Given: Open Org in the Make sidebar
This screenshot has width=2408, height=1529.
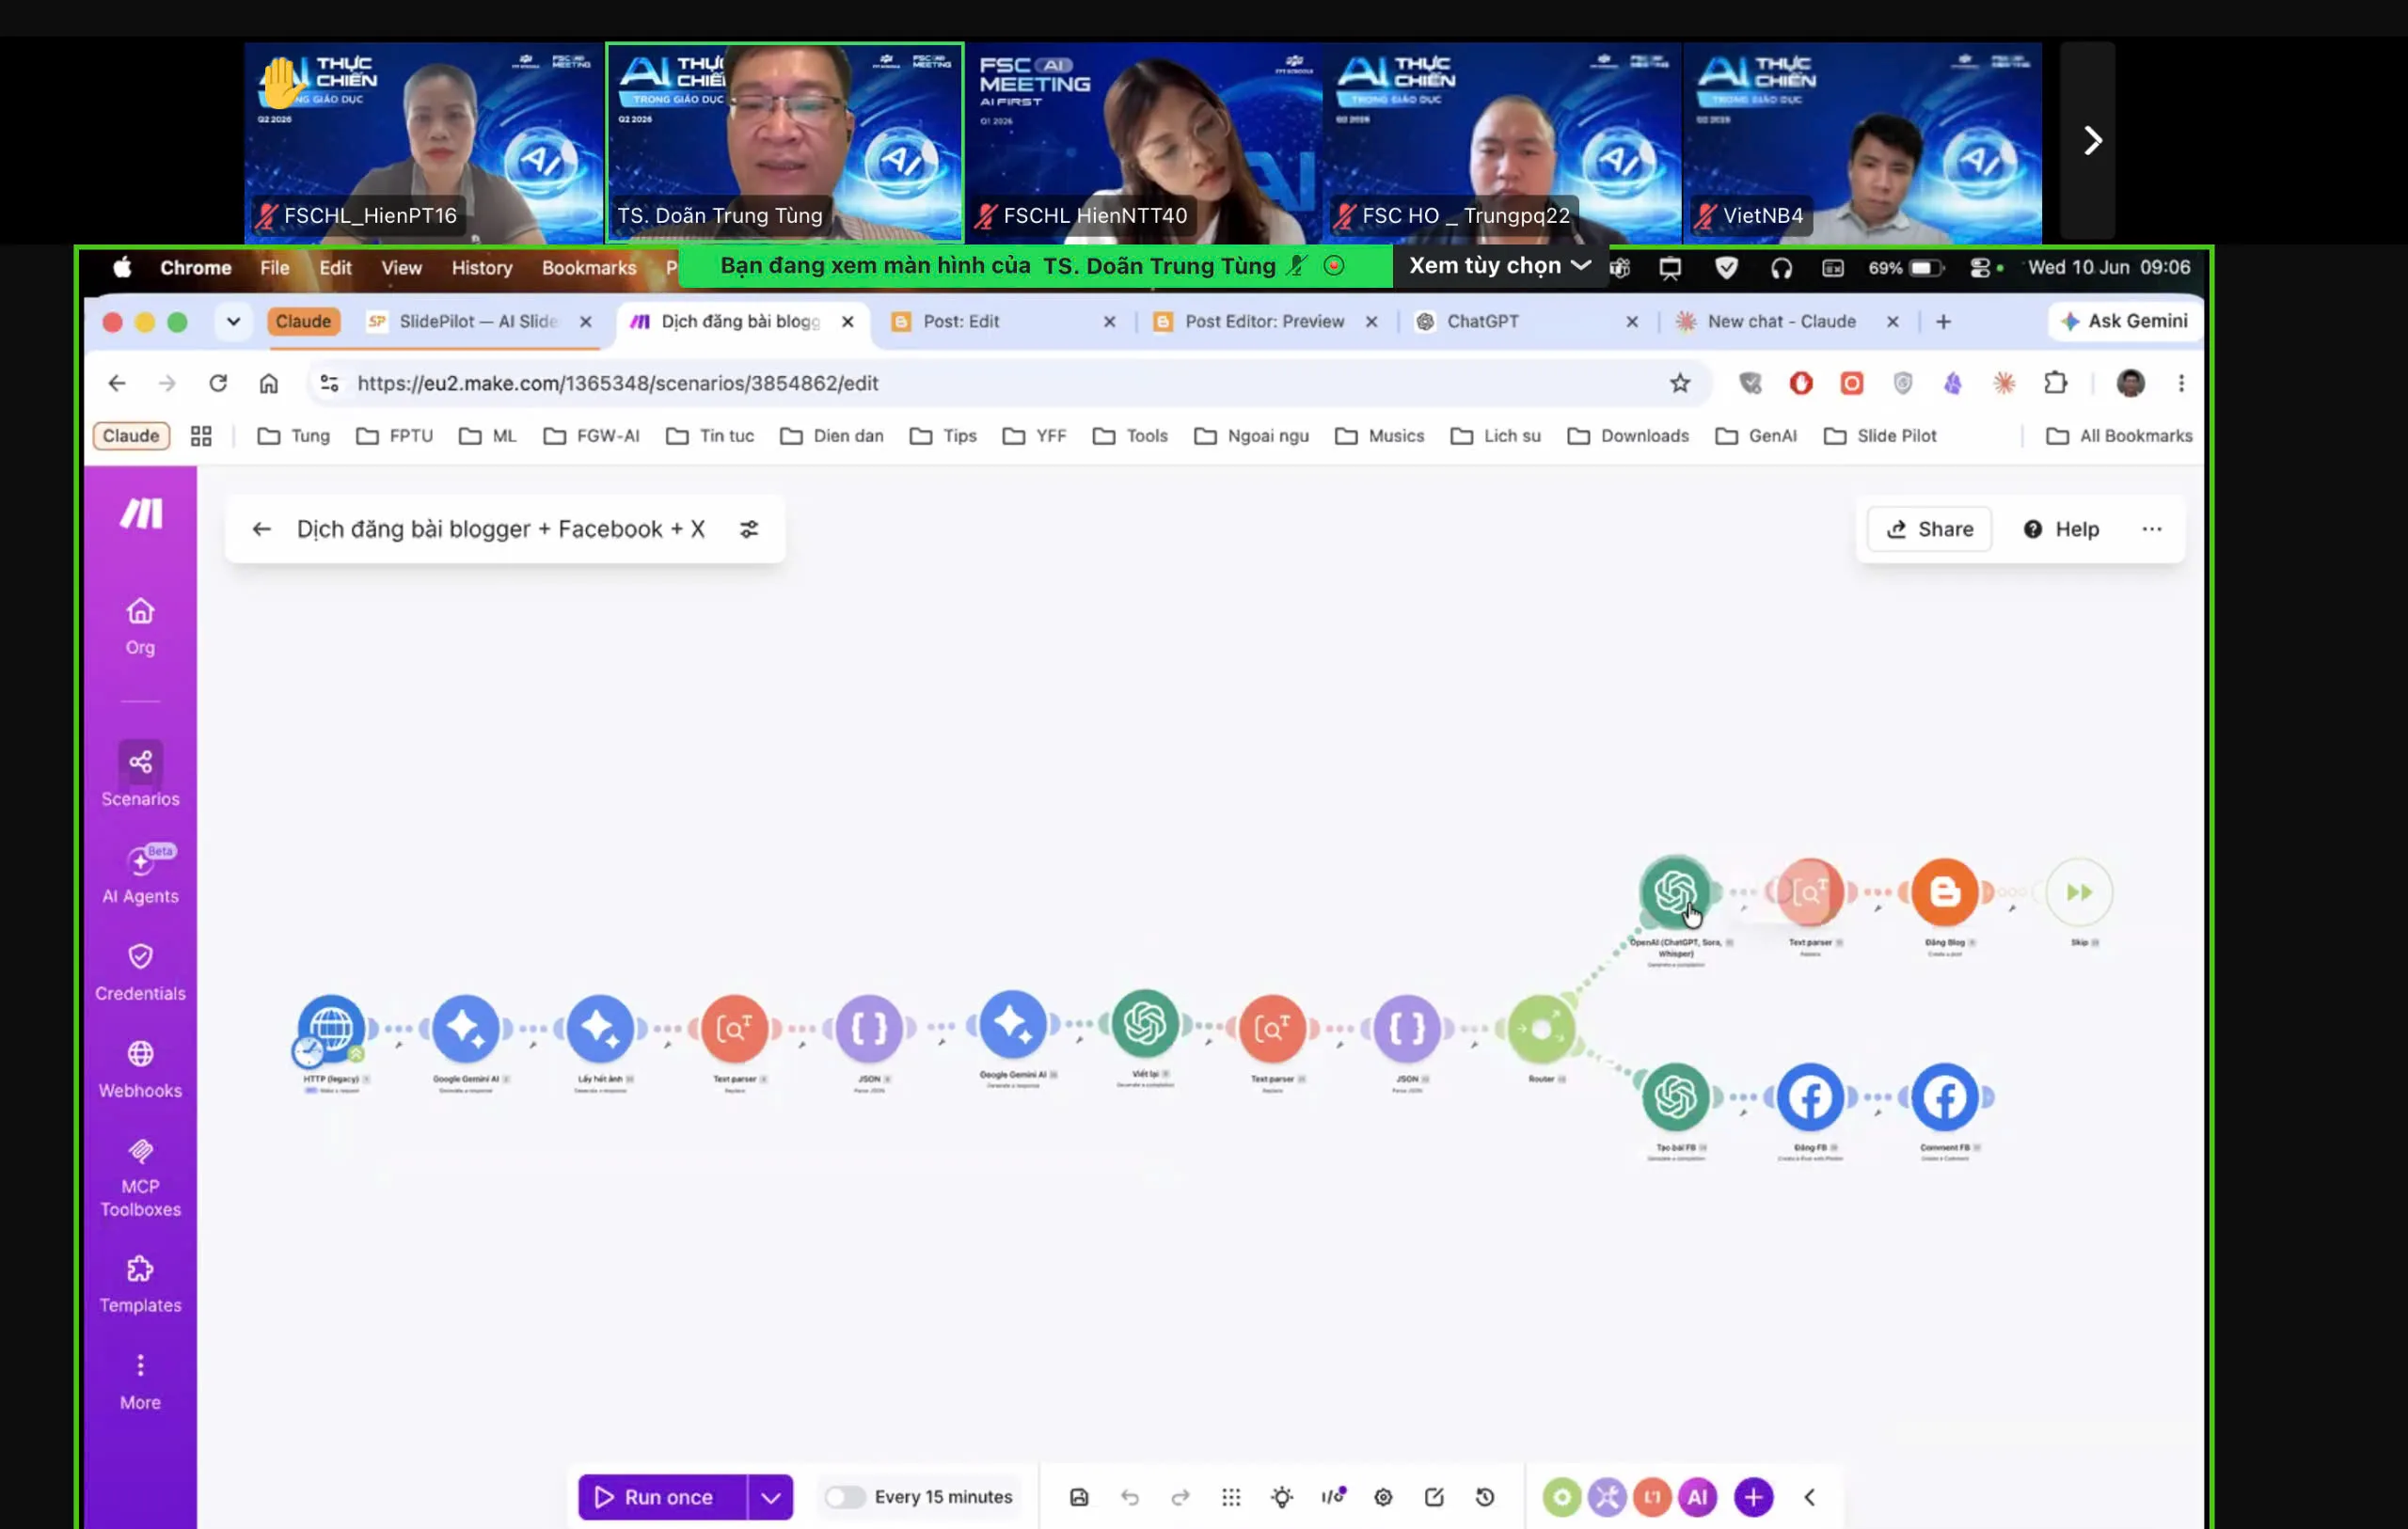Looking at the screenshot, I should [x=140, y=627].
